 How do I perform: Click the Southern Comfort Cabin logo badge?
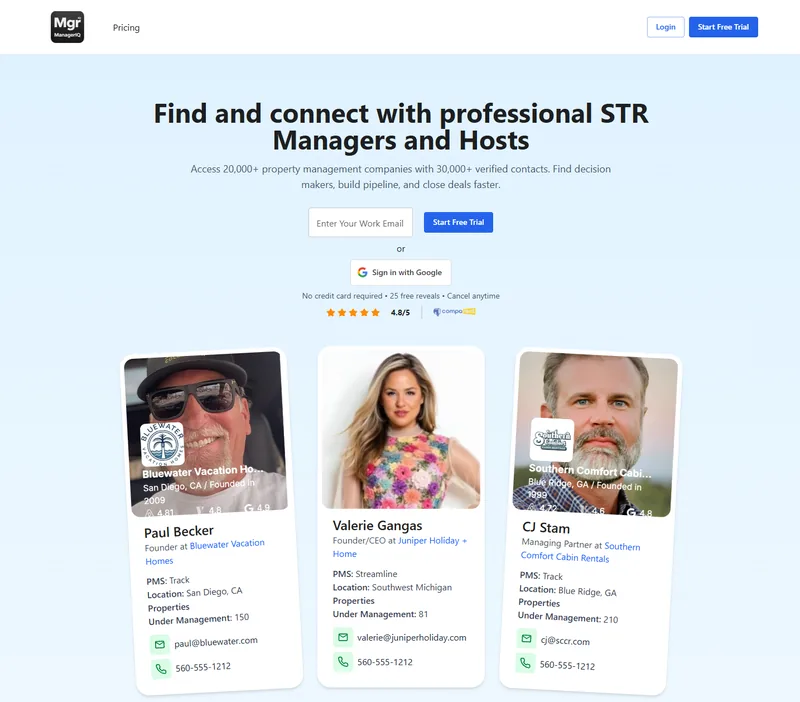point(552,440)
